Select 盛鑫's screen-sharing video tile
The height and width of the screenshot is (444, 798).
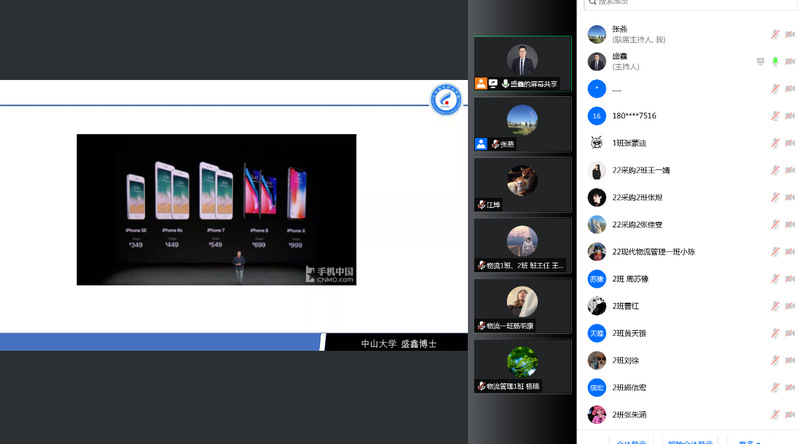click(x=523, y=64)
